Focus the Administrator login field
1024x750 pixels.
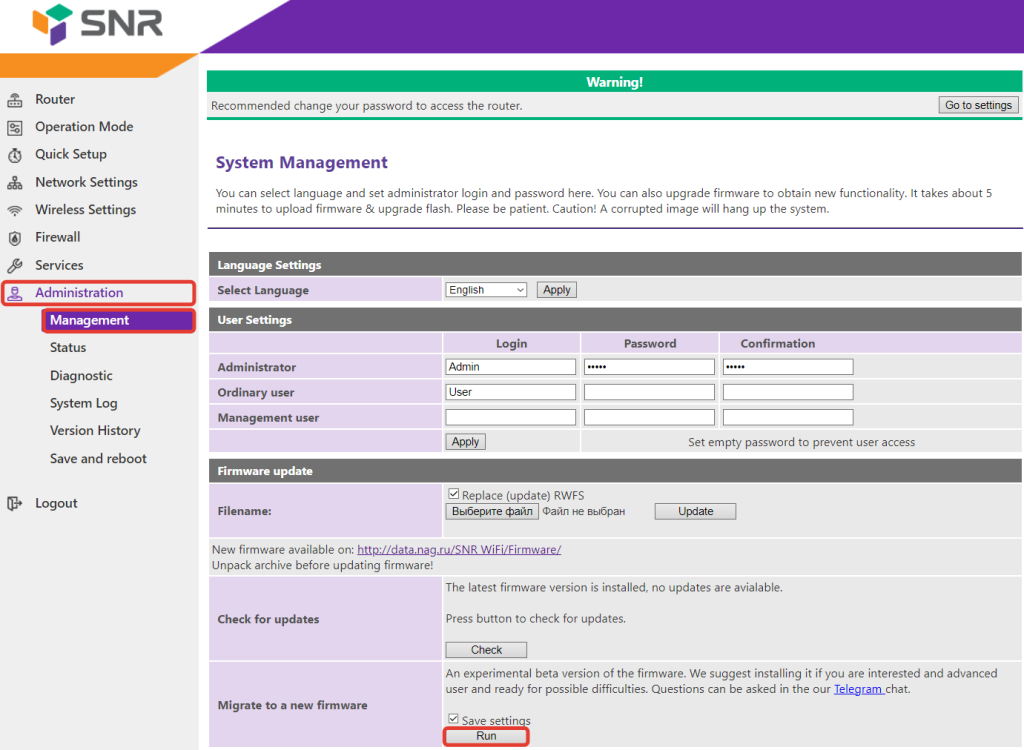click(511, 367)
